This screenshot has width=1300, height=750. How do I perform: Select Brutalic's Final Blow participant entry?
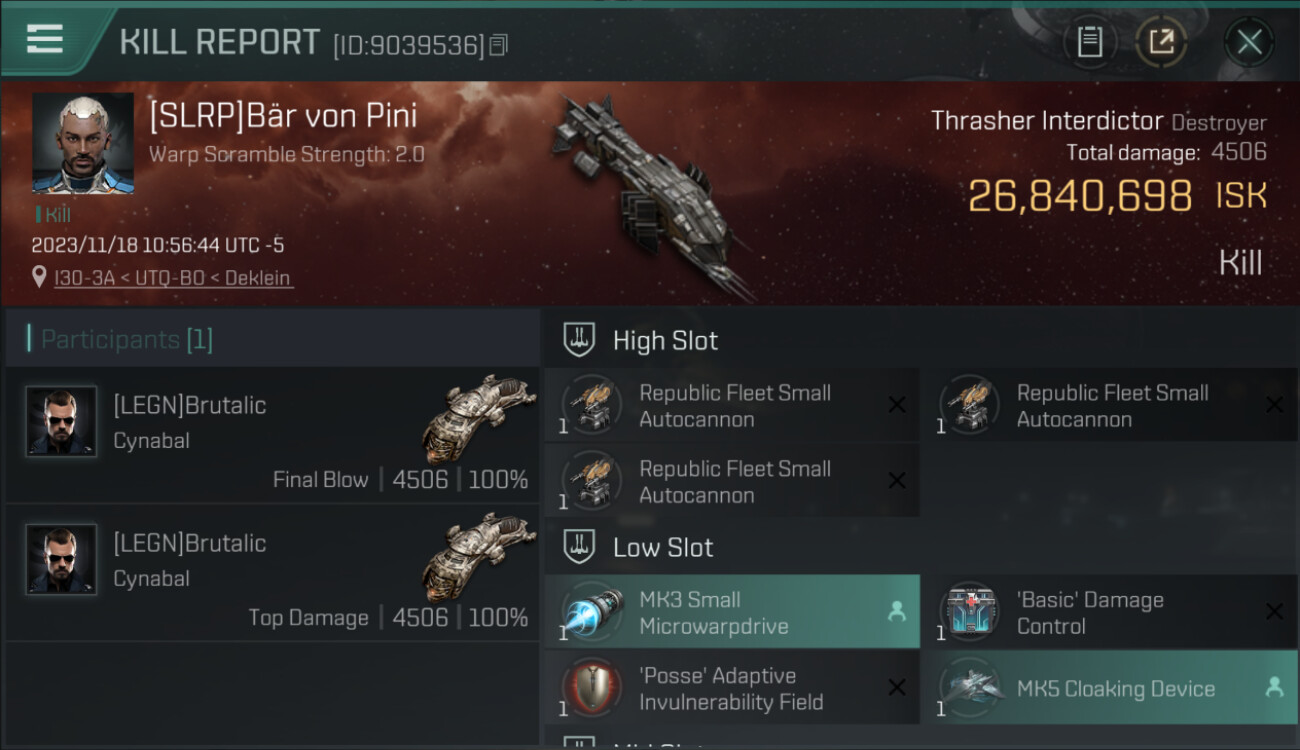pos(272,435)
